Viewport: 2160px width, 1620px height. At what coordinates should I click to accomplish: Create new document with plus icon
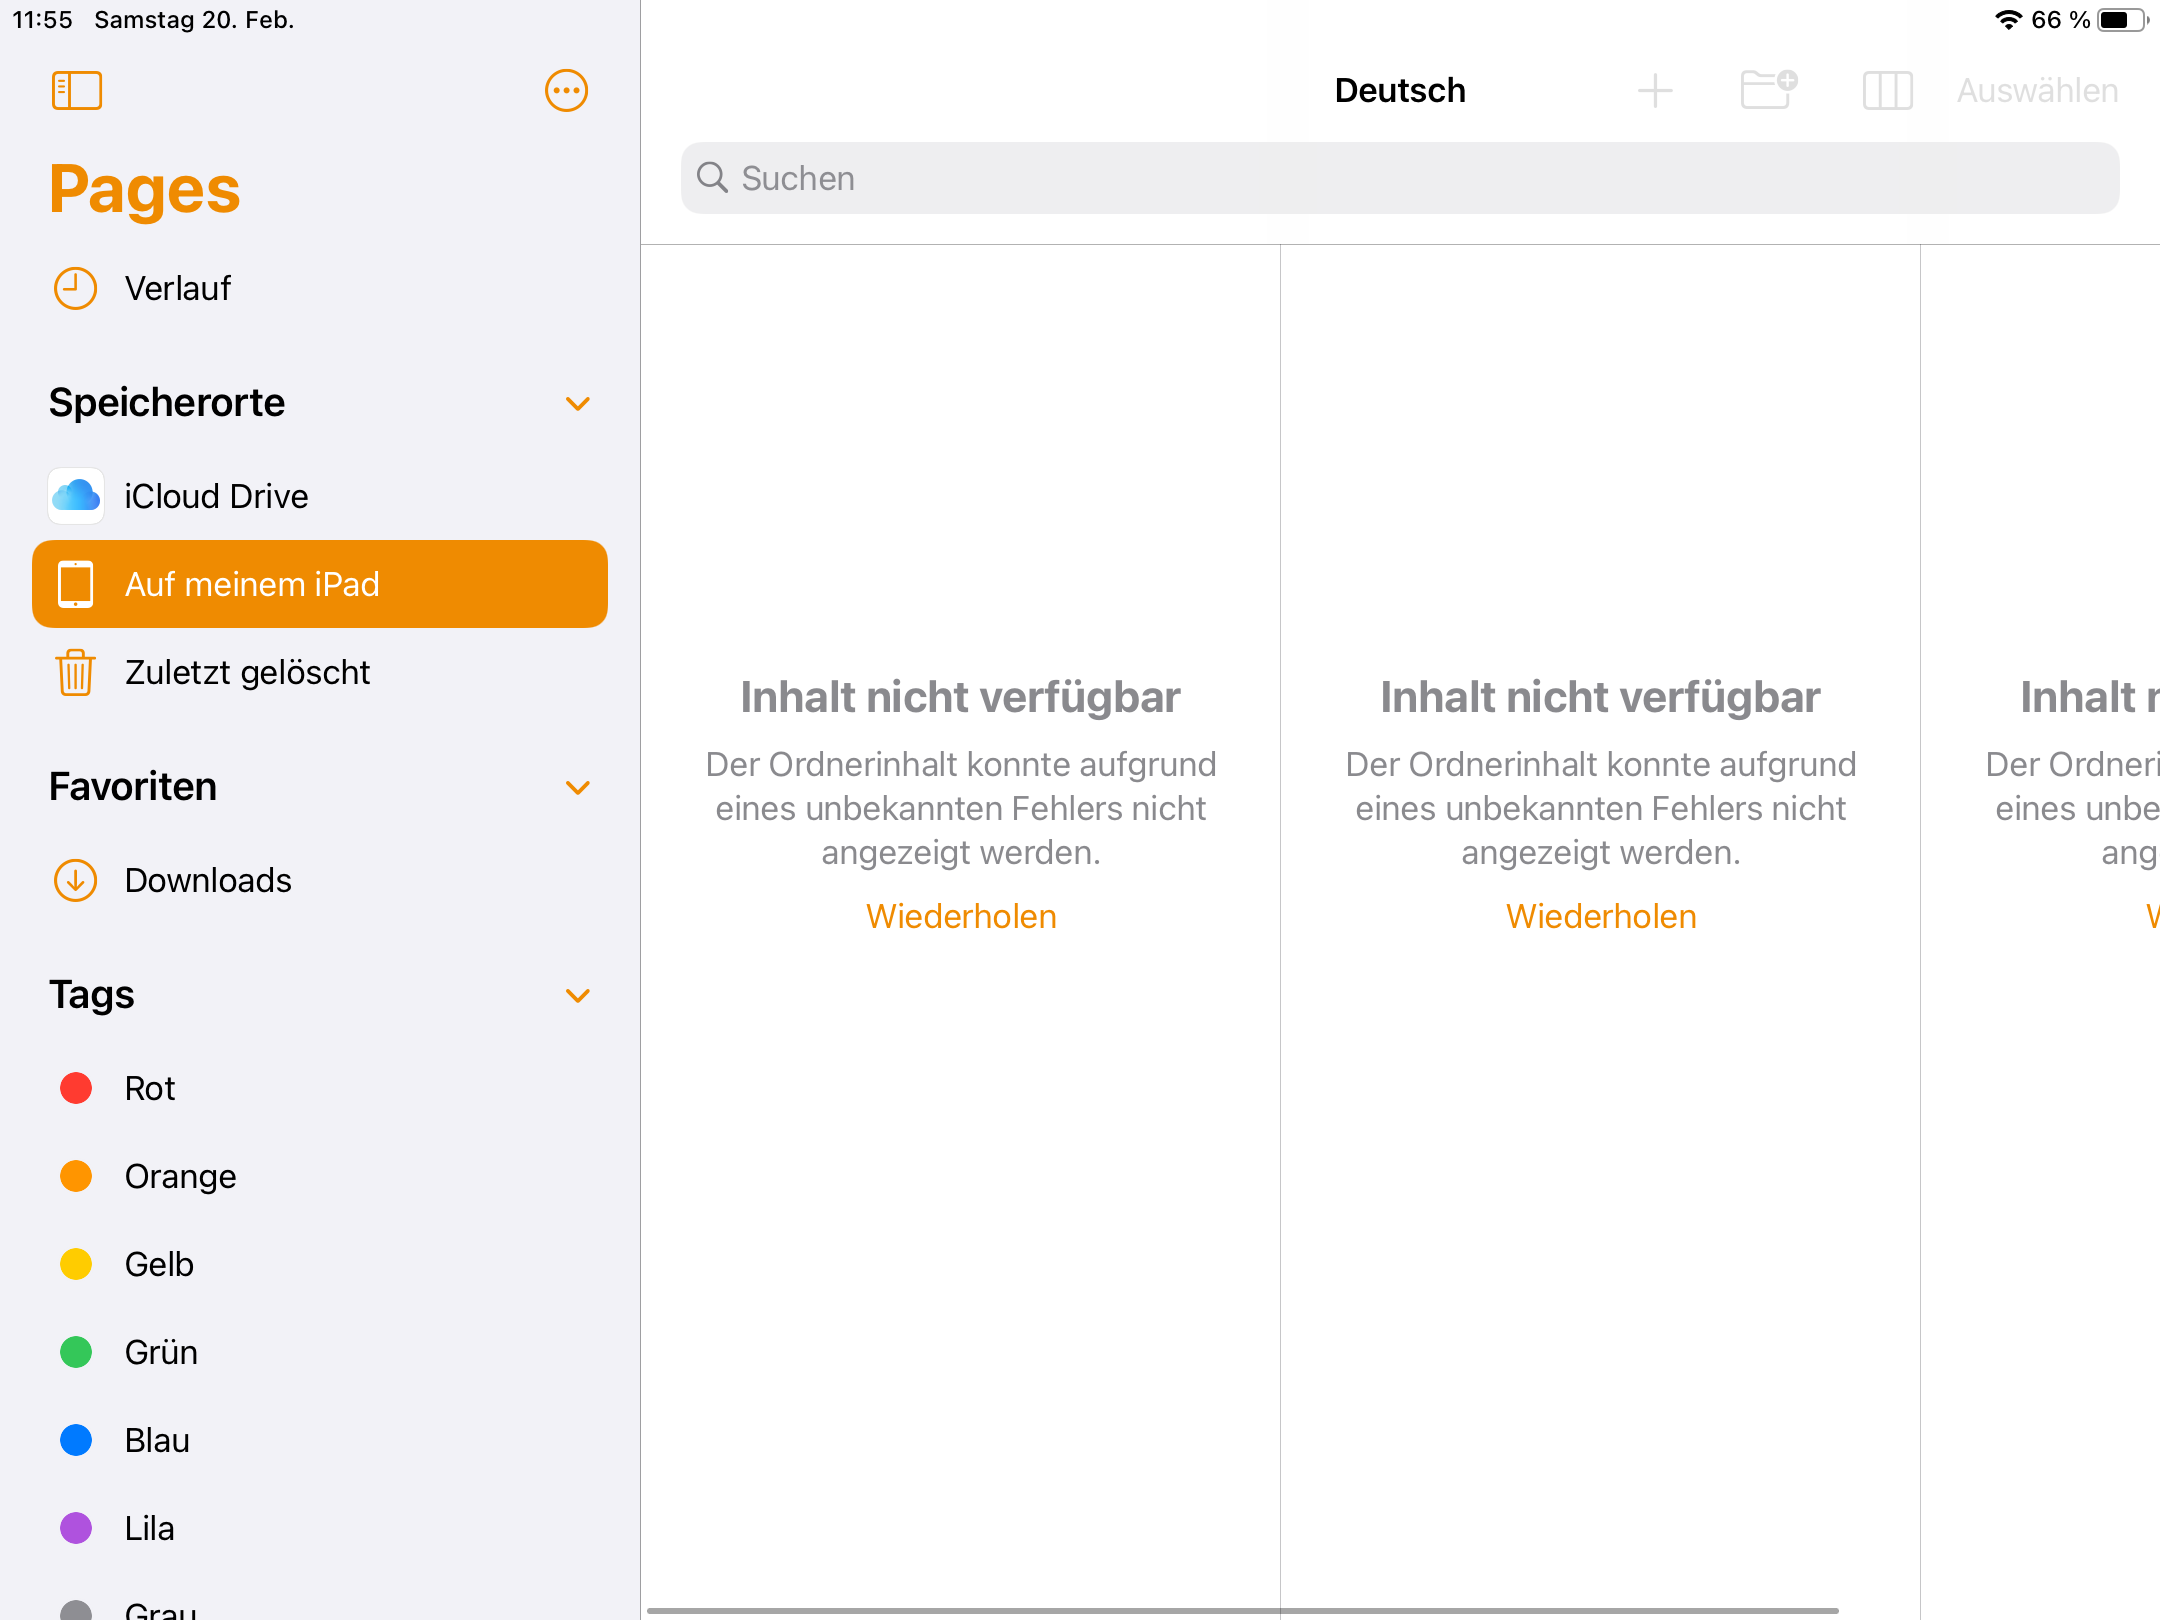1655,91
